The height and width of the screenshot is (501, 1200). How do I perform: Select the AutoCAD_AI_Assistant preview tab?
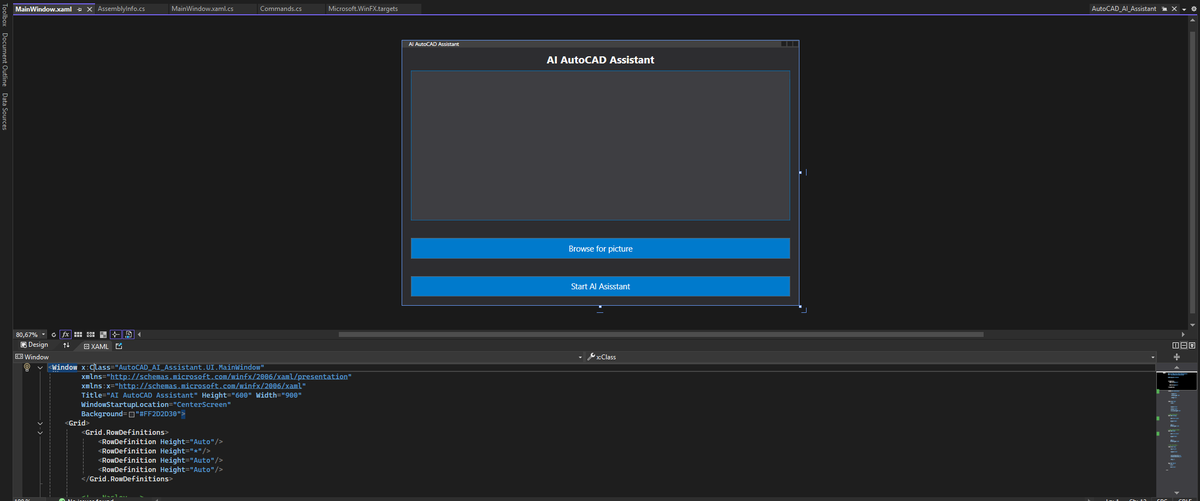tap(1124, 8)
